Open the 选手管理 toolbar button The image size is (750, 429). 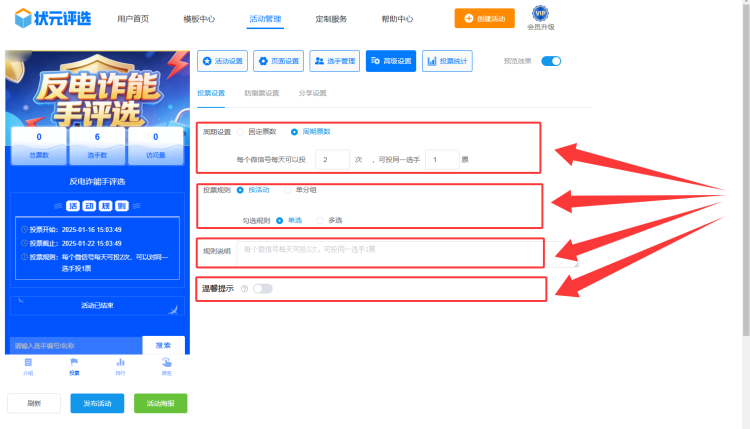pyautogui.click(x=335, y=61)
